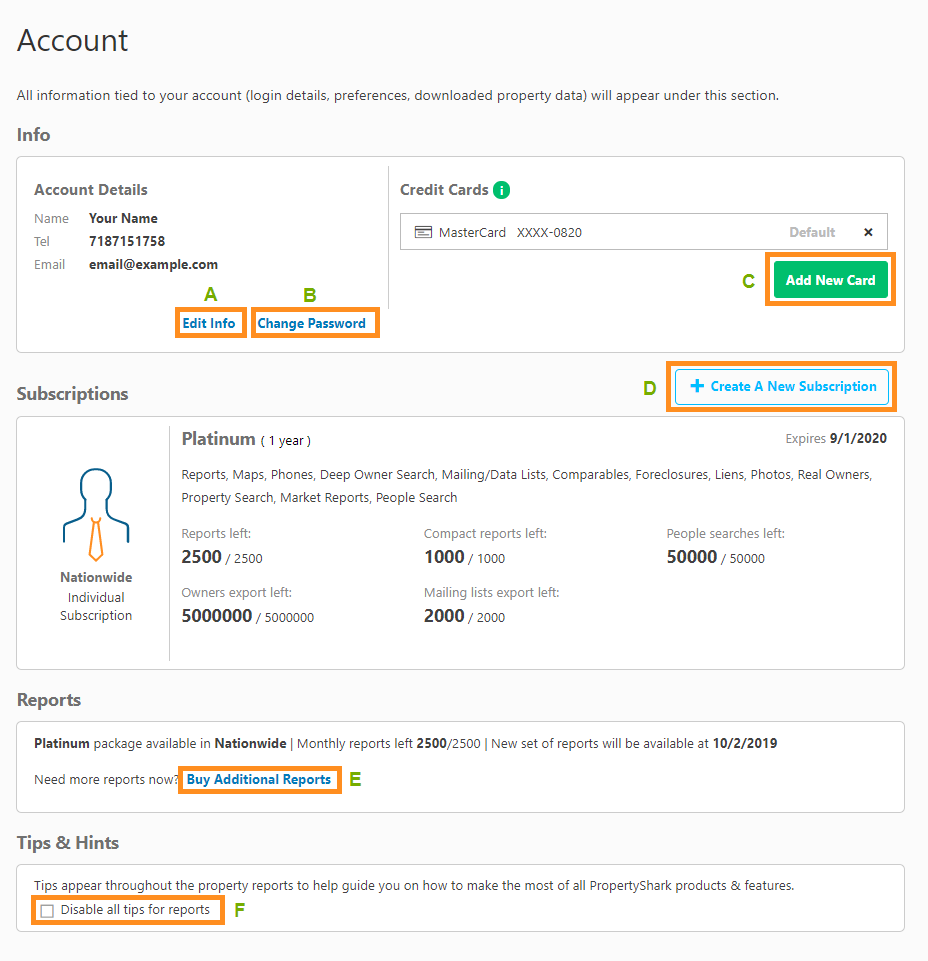Click the People searches left 50000 value
The width and height of the screenshot is (928, 961).
691,556
